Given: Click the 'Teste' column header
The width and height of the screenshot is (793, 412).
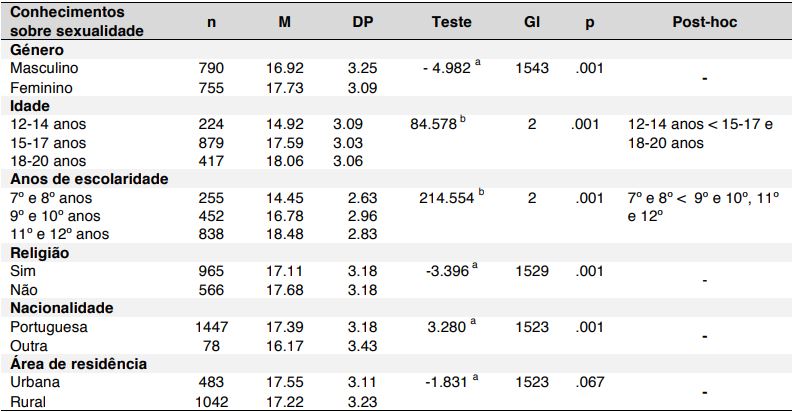Looking at the screenshot, I should (452, 21).
